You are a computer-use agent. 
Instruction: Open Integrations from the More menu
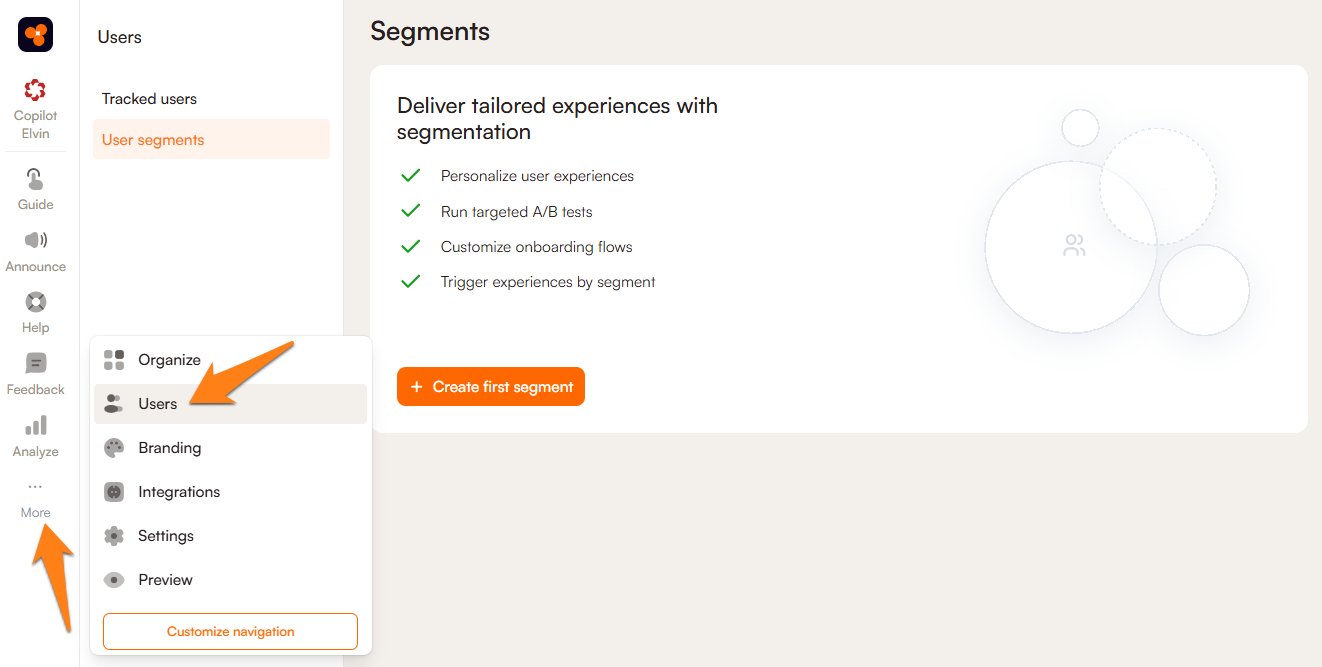(179, 492)
